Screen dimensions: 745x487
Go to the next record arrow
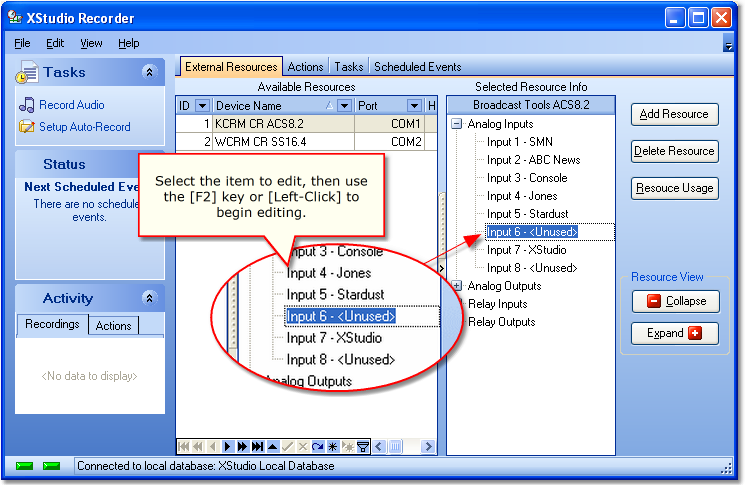(x=228, y=447)
